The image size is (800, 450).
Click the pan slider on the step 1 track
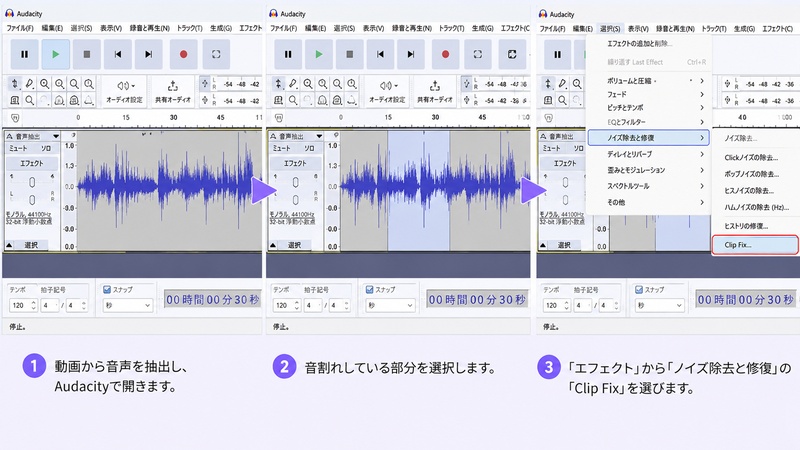(32, 199)
